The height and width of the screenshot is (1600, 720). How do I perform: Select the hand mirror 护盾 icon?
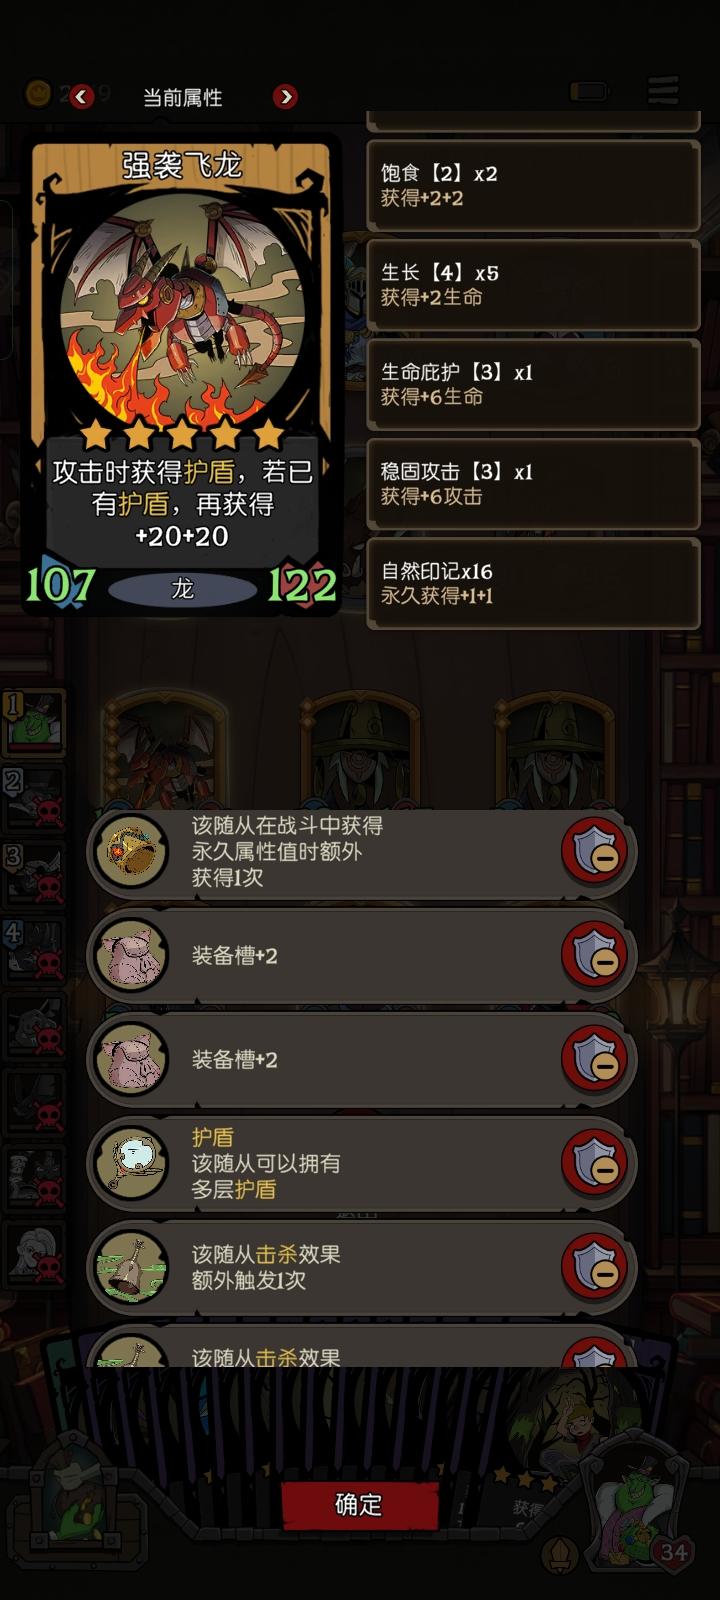click(x=132, y=1163)
